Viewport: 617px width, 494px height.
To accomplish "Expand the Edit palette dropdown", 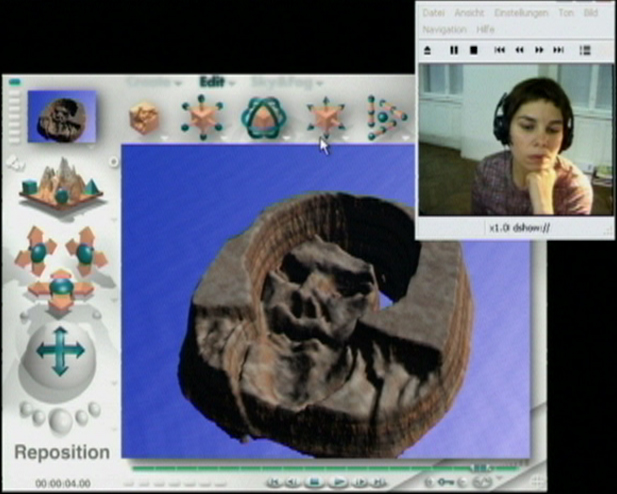I will click(x=215, y=82).
